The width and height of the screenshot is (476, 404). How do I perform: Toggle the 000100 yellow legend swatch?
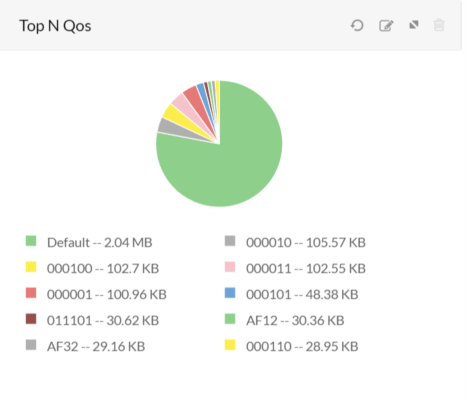coord(31,267)
